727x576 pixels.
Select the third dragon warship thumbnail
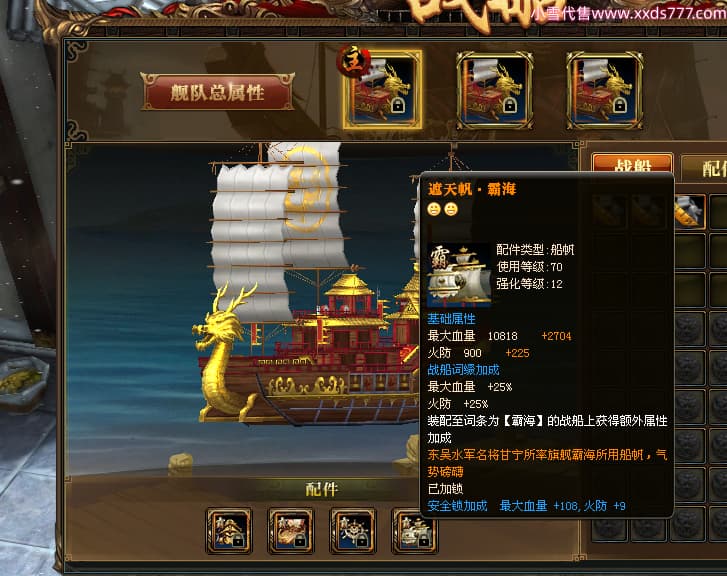(x=605, y=90)
